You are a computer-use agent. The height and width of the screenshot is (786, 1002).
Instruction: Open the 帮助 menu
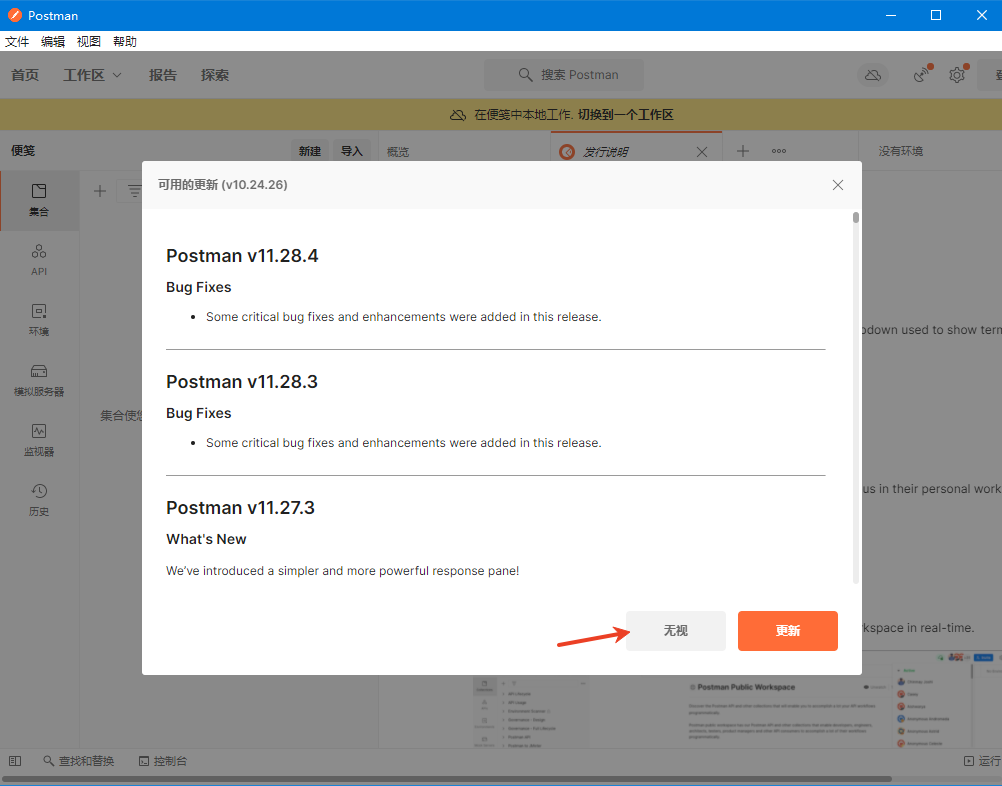pyautogui.click(x=125, y=42)
